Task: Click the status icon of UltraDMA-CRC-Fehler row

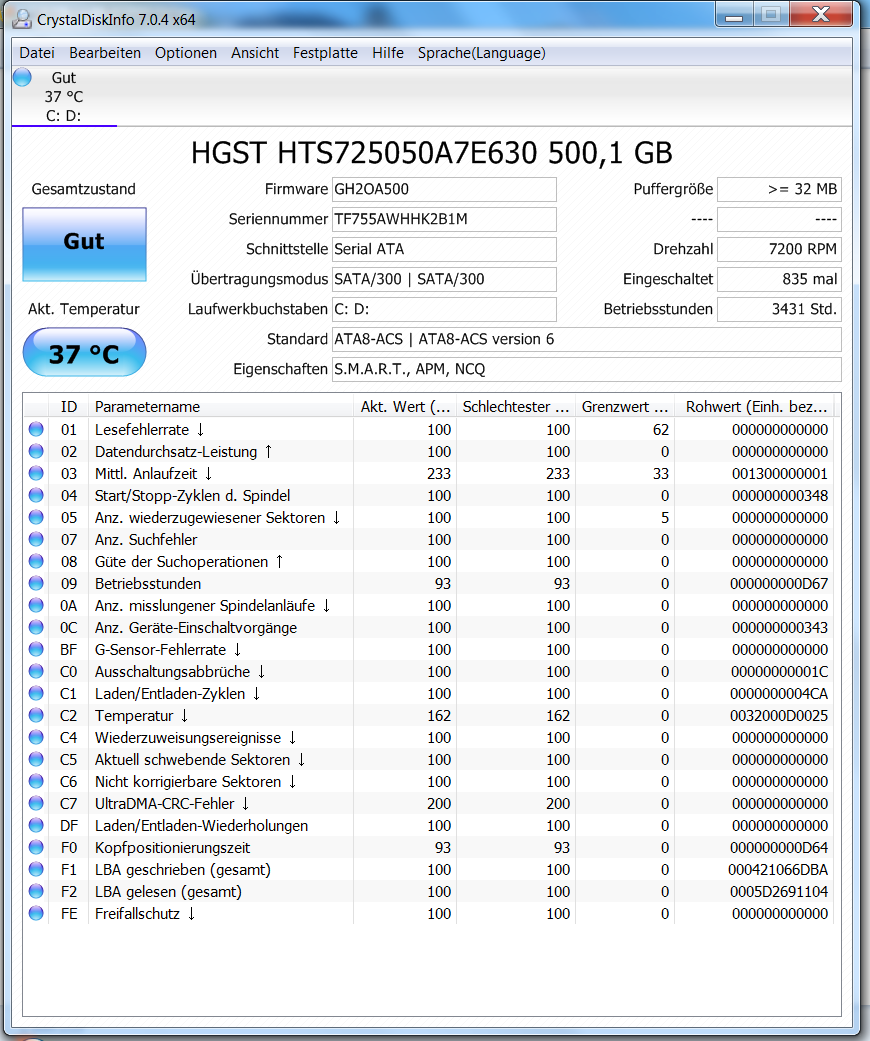Action: (x=36, y=803)
